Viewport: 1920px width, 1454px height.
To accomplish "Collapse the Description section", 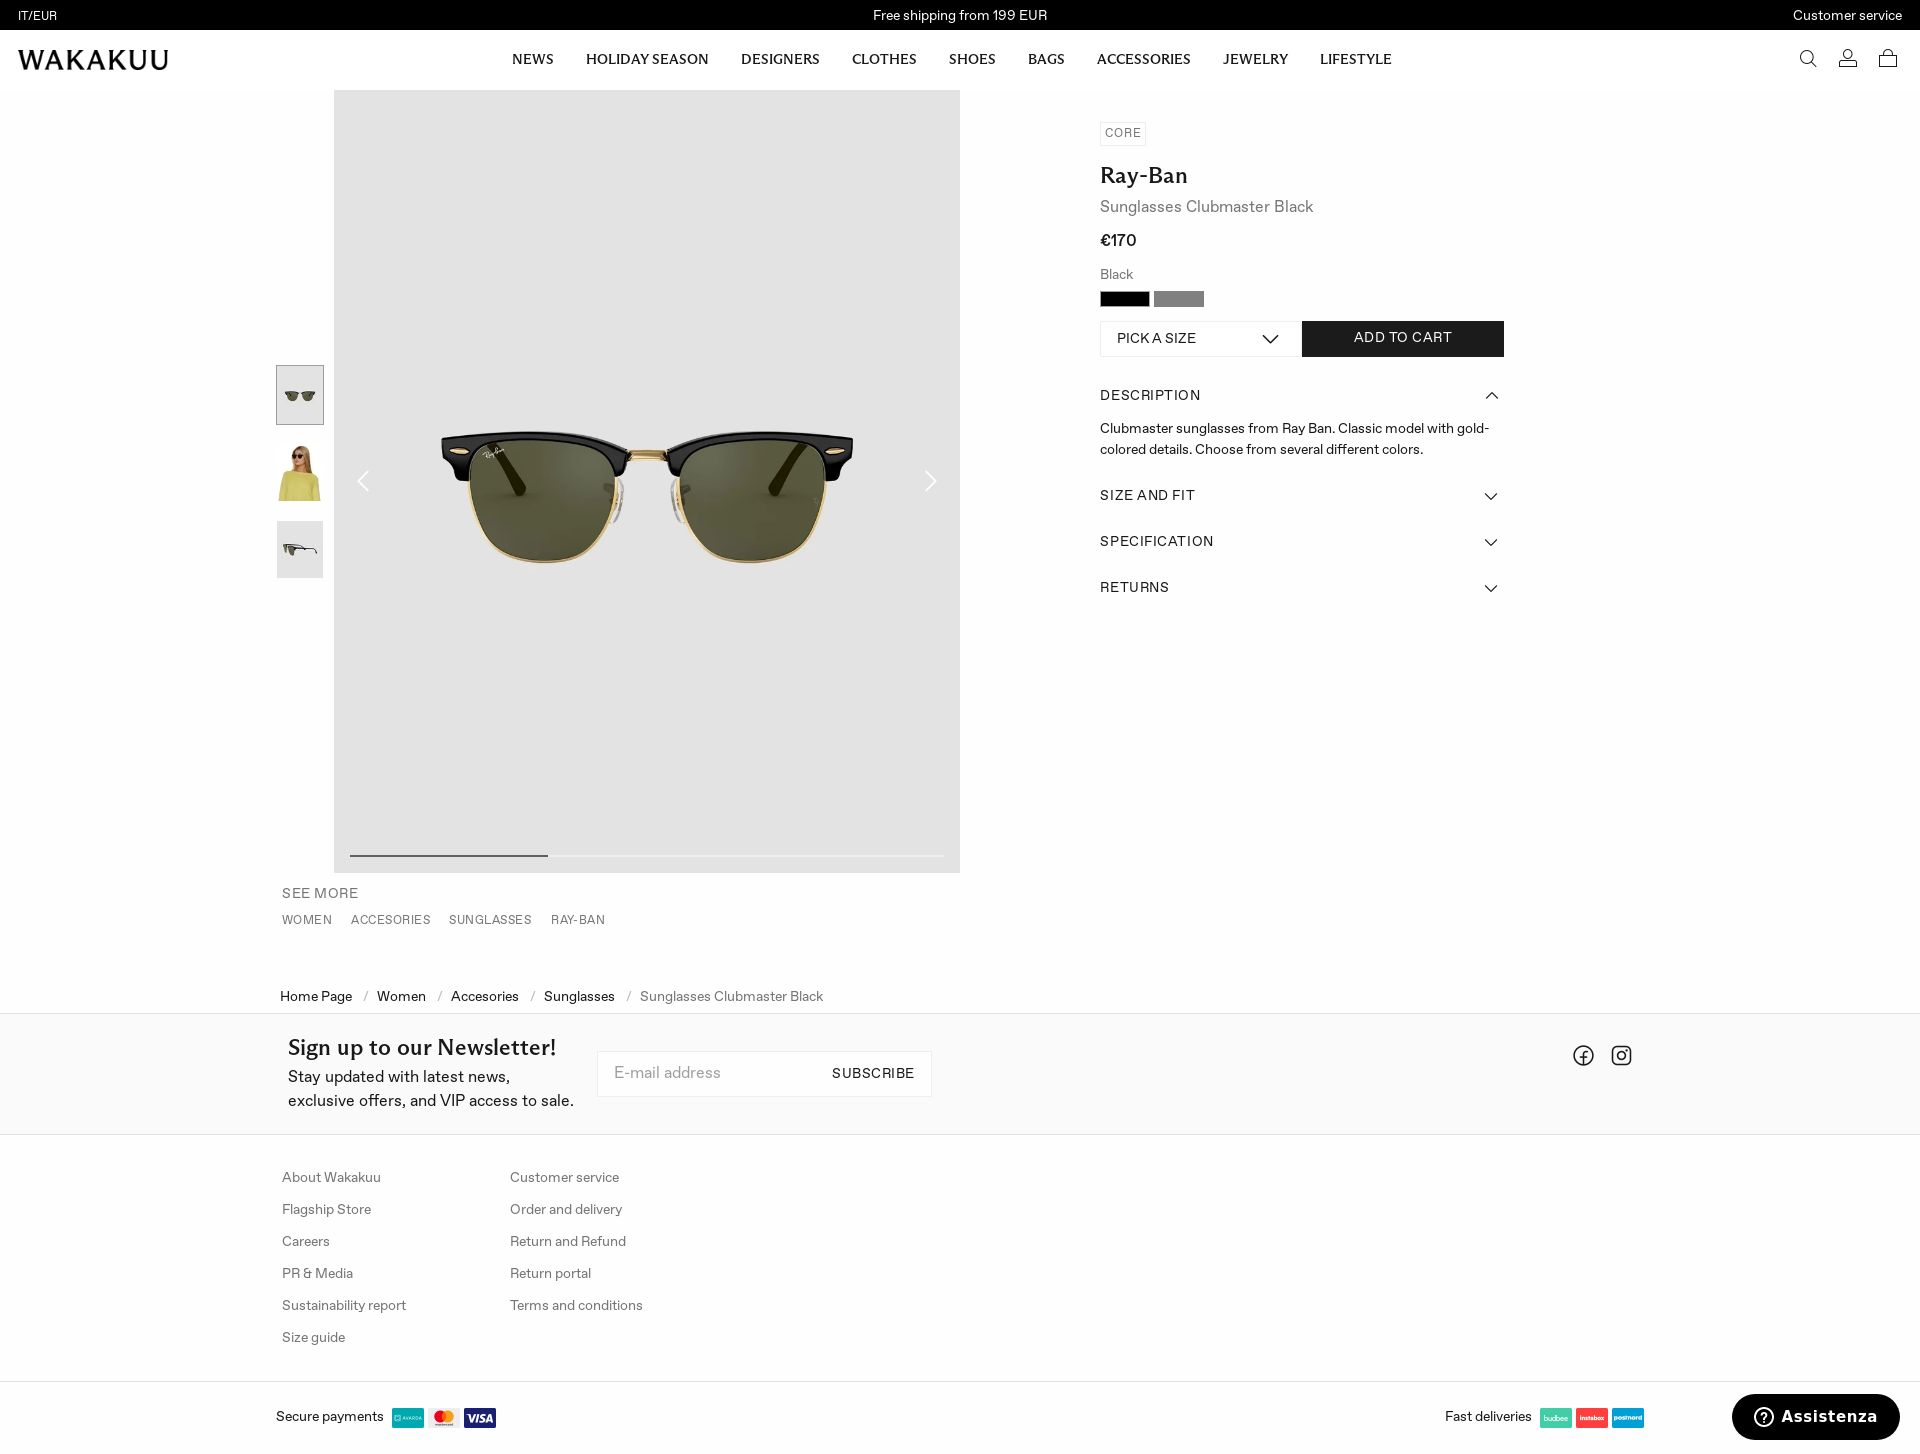I will (x=1301, y=396).
